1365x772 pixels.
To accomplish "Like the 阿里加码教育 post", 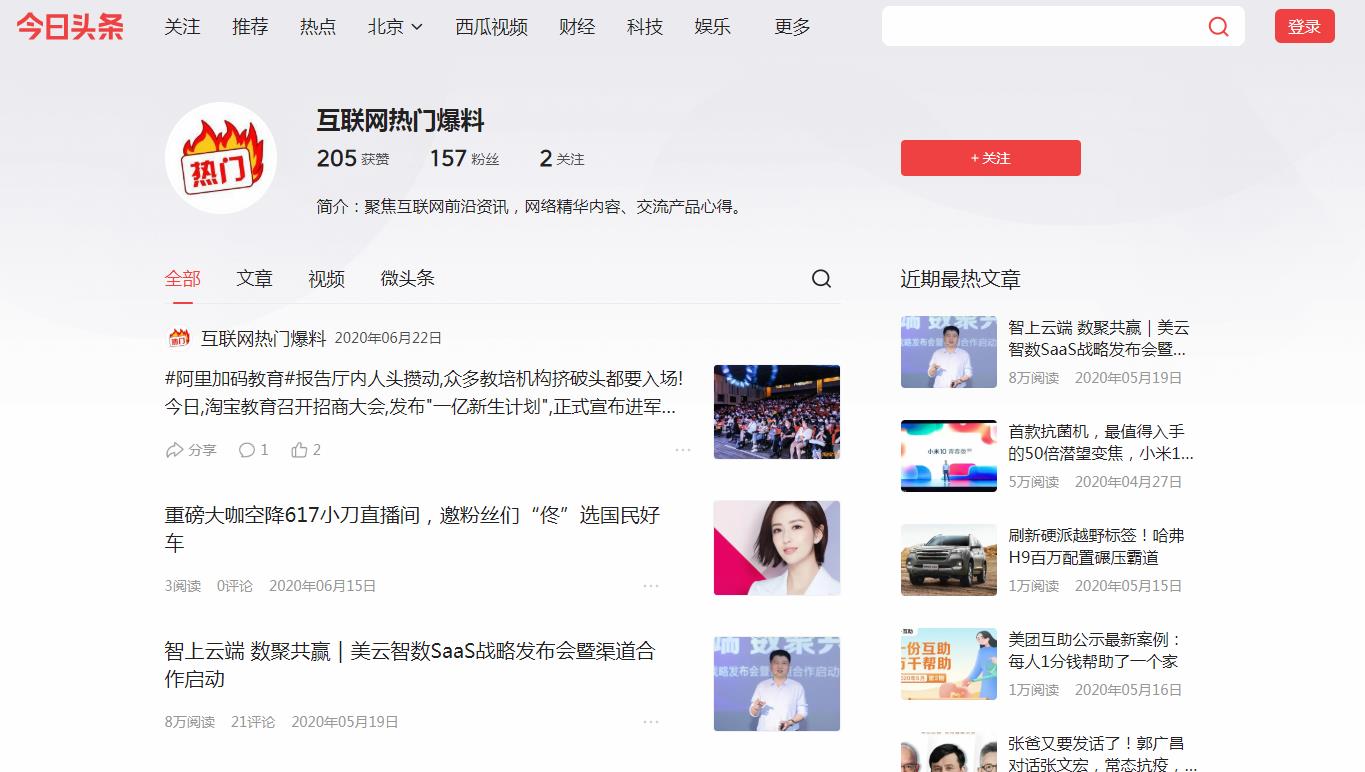I will point(306,450).
